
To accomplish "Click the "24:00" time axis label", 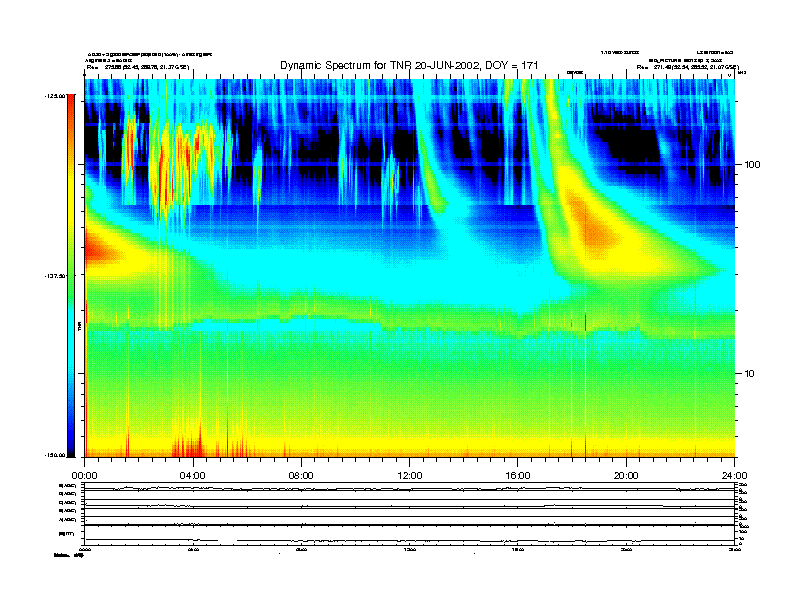I will (734, 476).
